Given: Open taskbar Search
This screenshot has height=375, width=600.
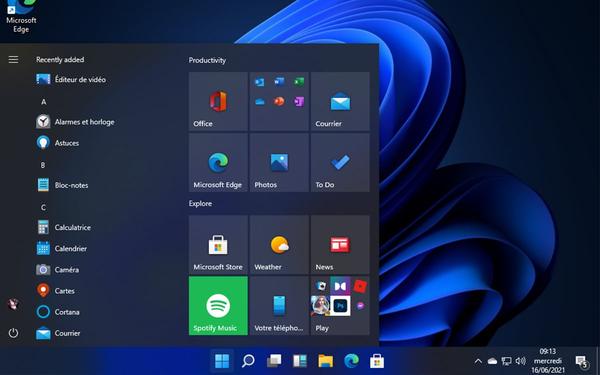Looking at the screenshot, I should pos(248,360).
